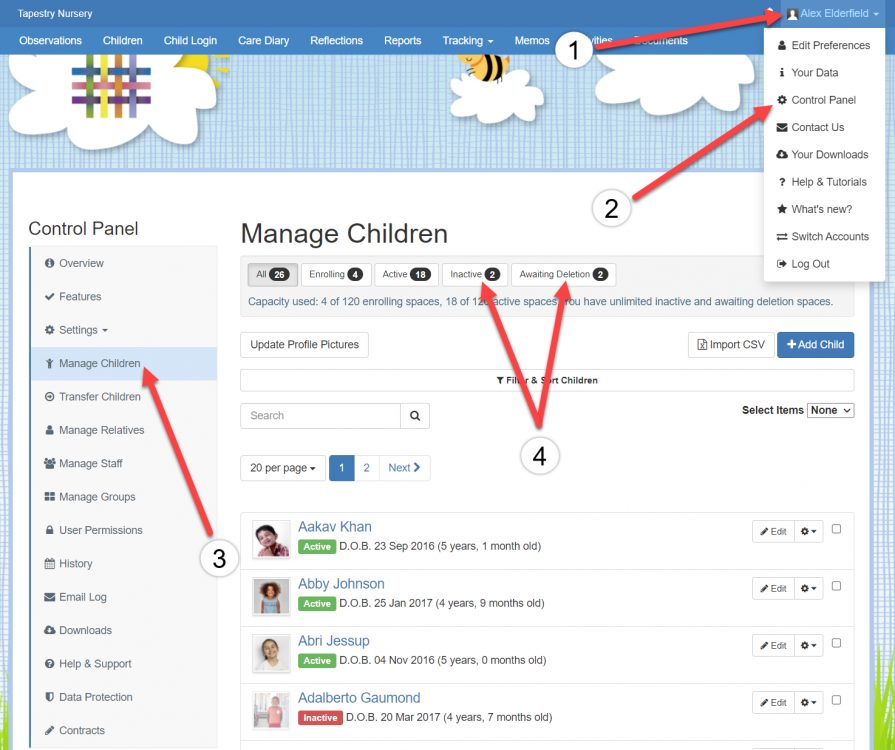Tick the checkbox for Adalberto Gaumond
Screen dimensions: 895x750
(x=836, y=700)
